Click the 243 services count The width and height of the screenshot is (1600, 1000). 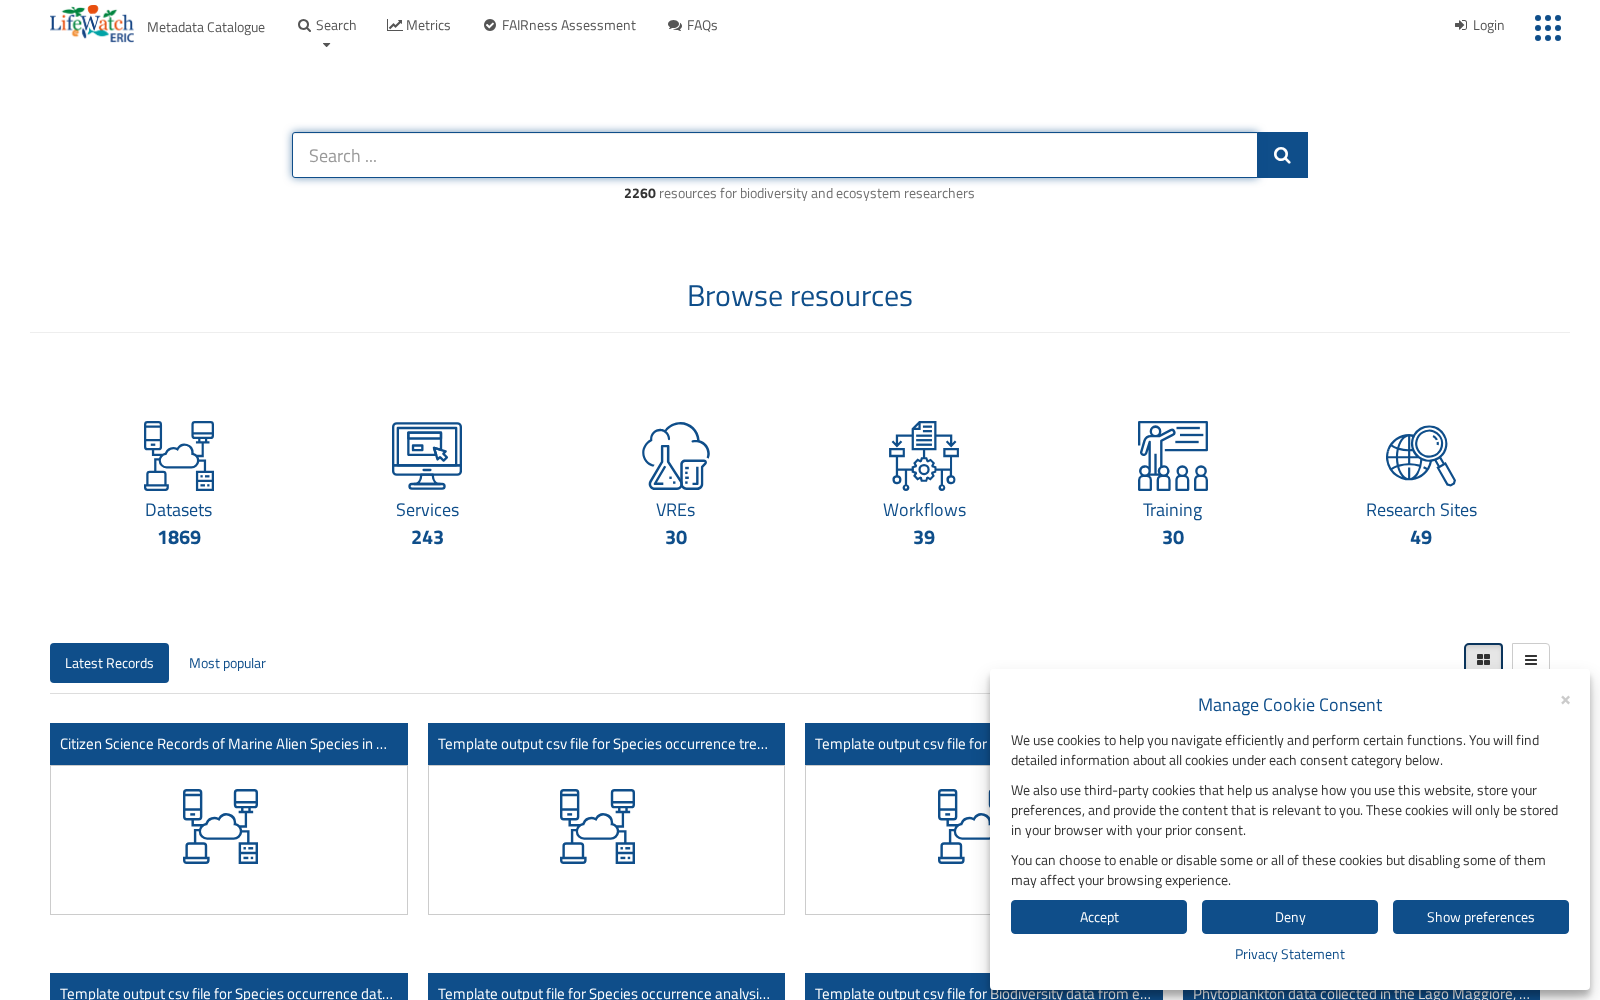427,538
